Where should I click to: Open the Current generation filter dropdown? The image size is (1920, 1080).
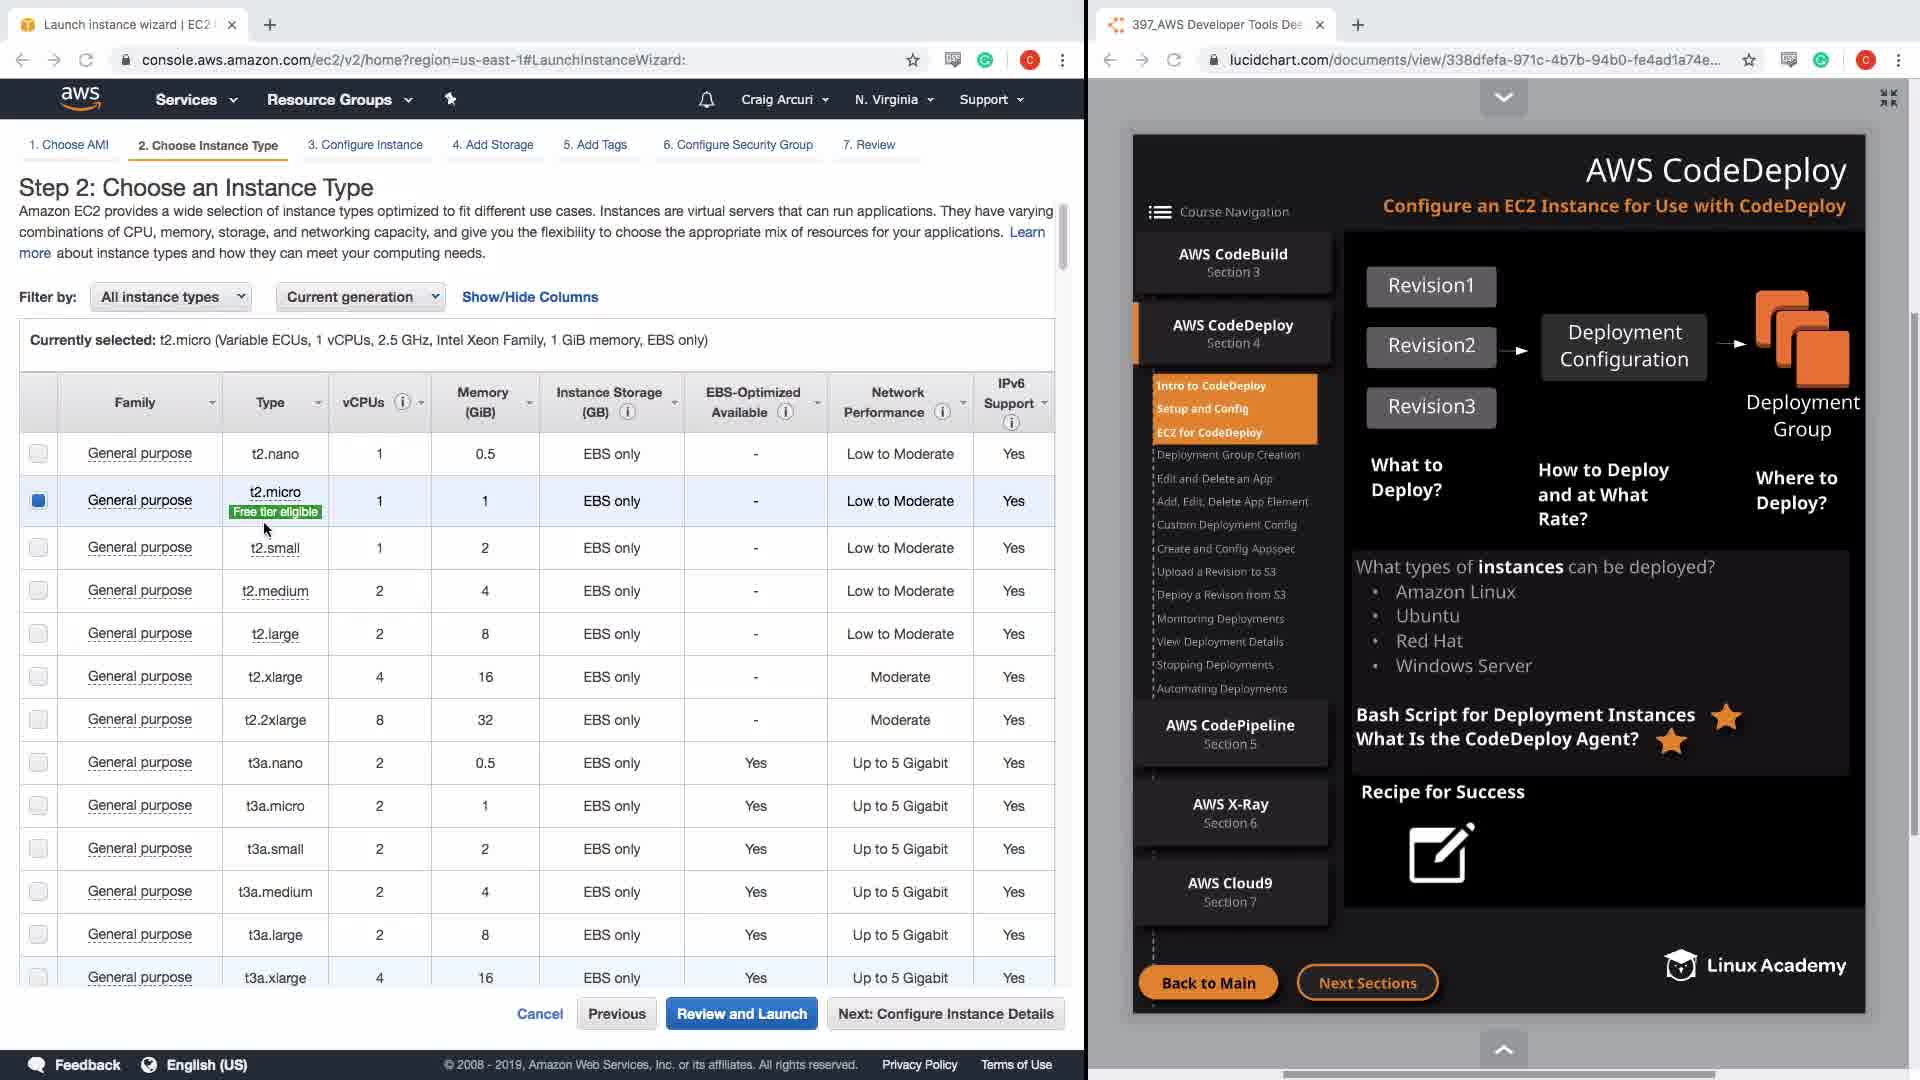coord(361,297)
